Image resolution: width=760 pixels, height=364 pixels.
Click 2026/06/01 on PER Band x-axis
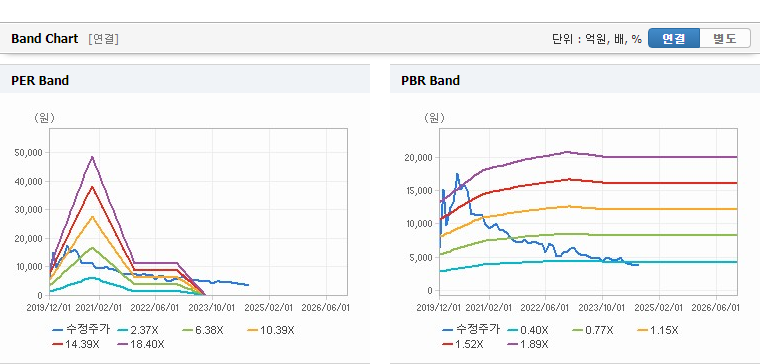coord(325,308)
